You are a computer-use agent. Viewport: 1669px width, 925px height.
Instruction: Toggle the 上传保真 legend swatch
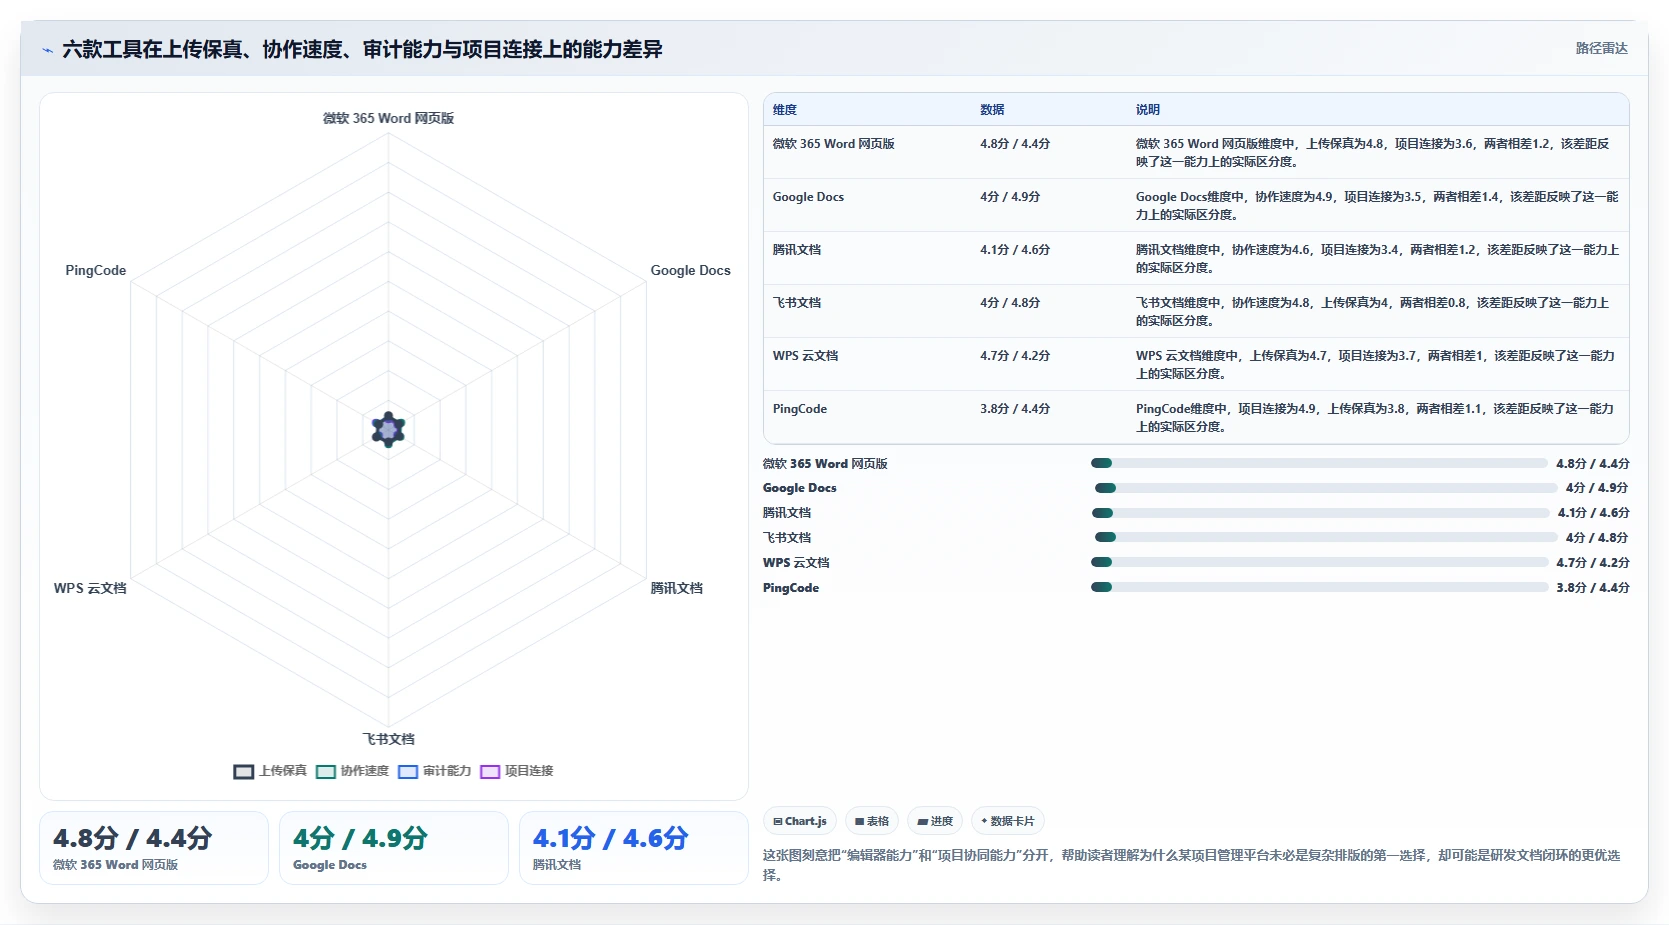coord(244,771)
